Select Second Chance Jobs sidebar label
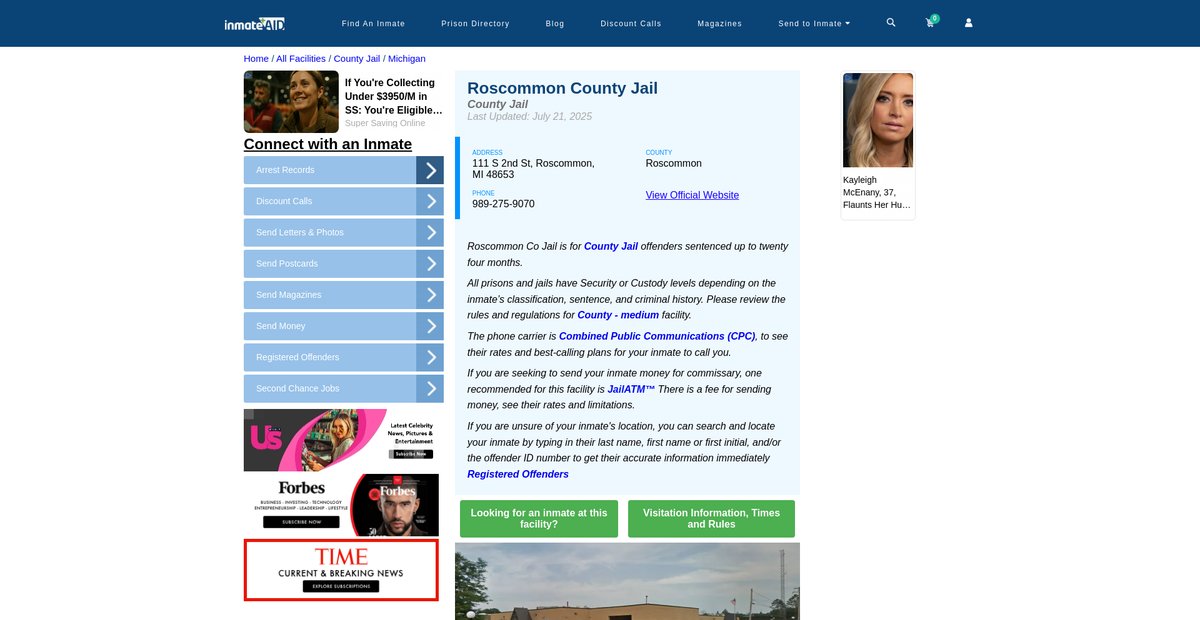Image resolution: width=1200 pixels, height=620 pixels. pyautogui.click(x=298, y=388)
